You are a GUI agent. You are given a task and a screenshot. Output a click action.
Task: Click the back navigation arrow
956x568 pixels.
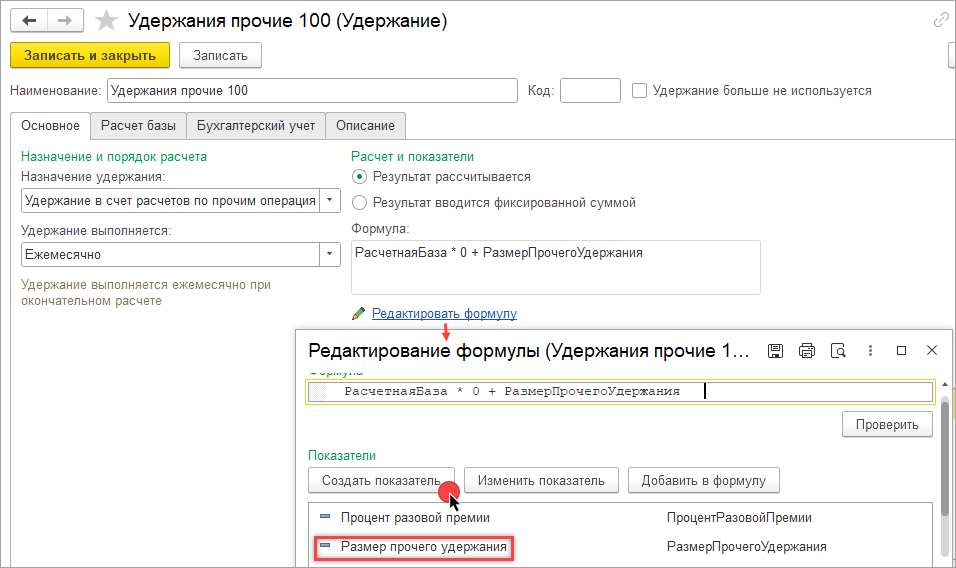point(29,20)
